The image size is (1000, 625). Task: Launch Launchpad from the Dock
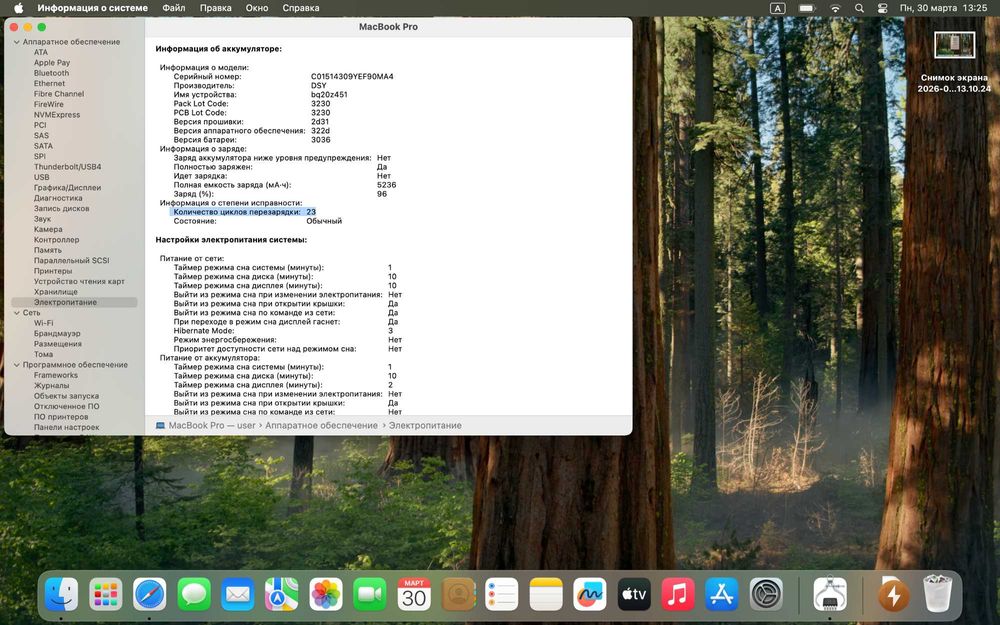coord(106,594)
